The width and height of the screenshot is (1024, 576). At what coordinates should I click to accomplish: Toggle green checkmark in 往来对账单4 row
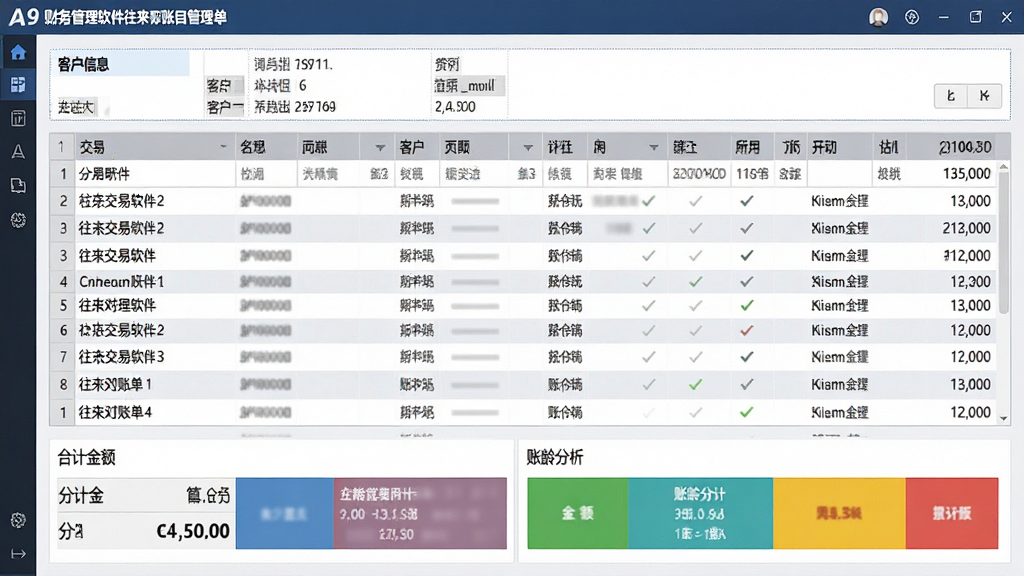747,412
